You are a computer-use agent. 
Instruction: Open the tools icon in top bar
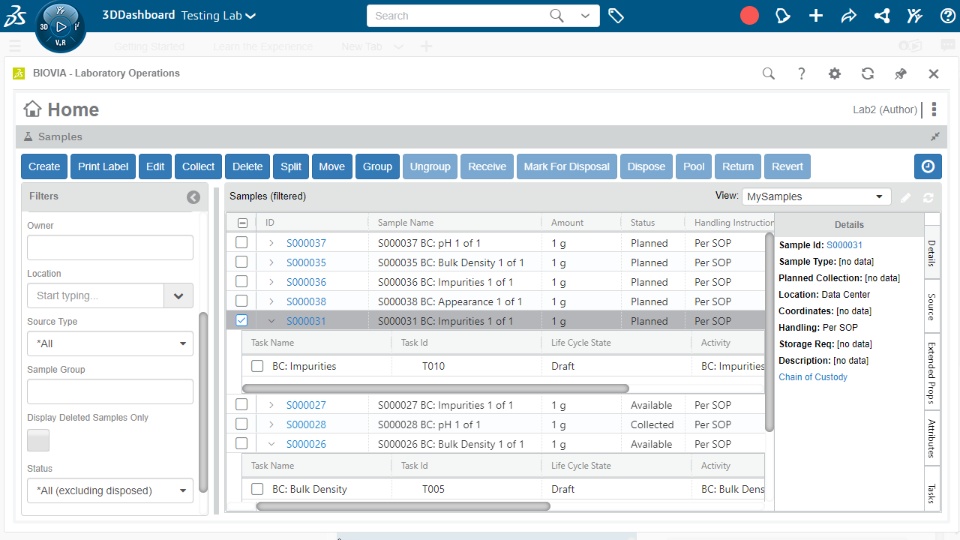point(915,16)
